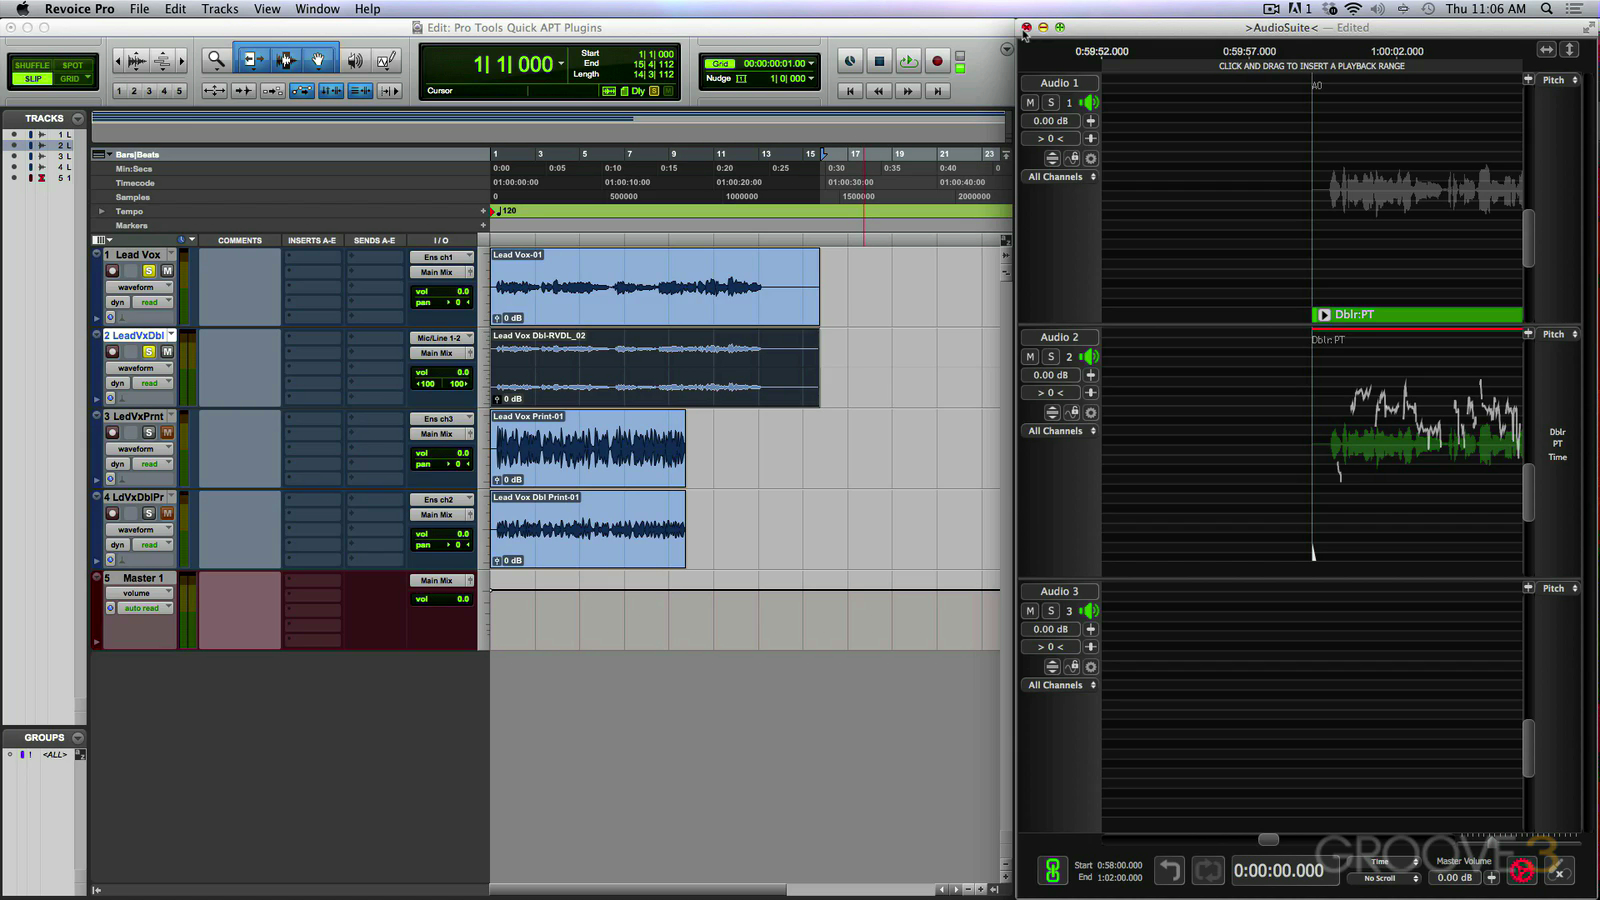Open the File menu
1600x900 pixels.
tap(139, 9)
